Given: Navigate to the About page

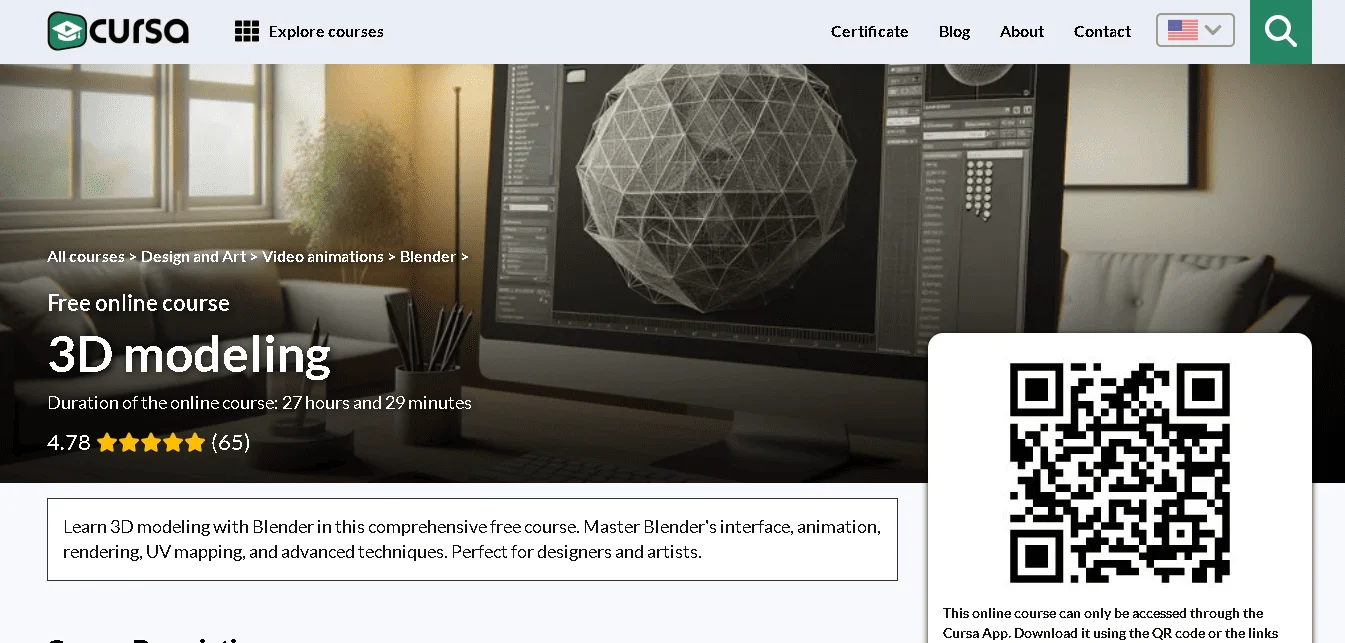Looking at the screenshot, I should (1021, 31).
